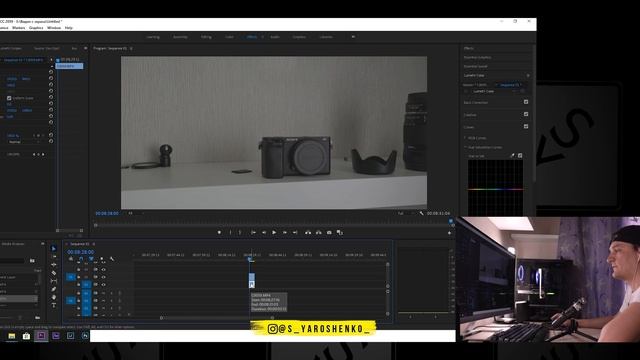The width and height of the screenshot is (640, 360).
Task: Open the Effect Controls panel group menu
Action: click(85, 48)
